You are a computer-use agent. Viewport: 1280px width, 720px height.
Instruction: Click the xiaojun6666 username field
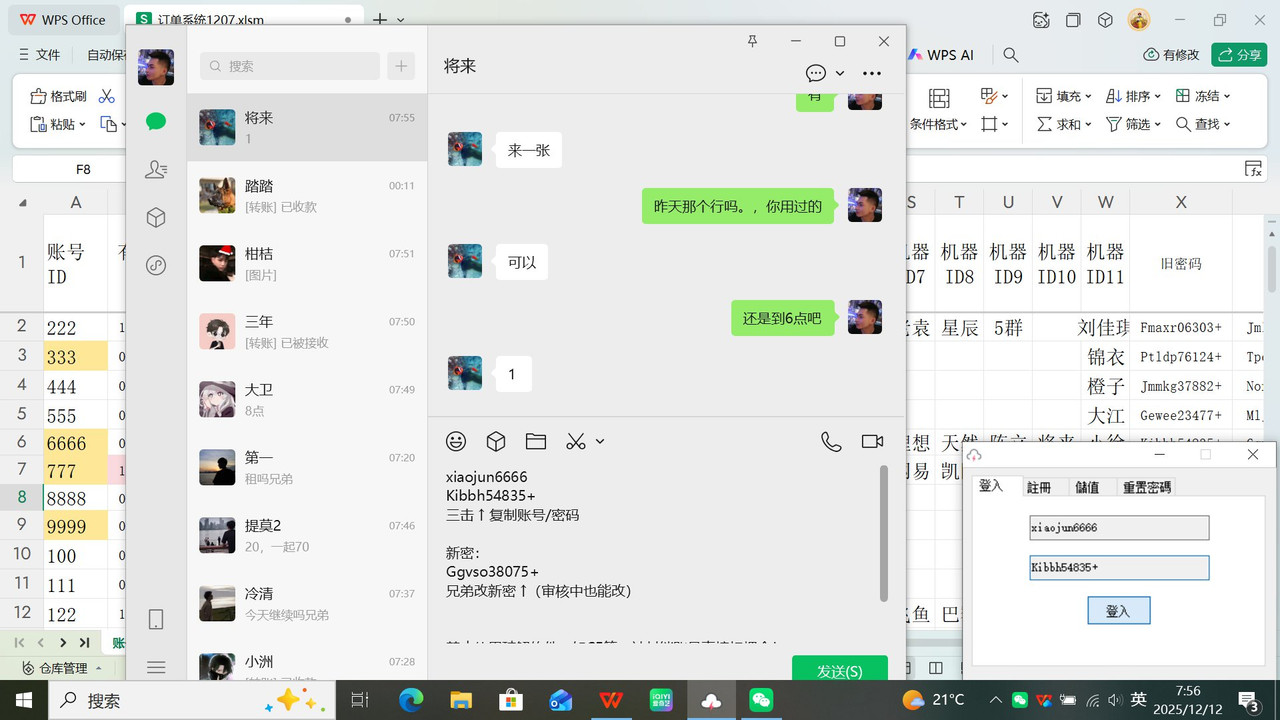pyautogui.click(x=1119, y=528)
